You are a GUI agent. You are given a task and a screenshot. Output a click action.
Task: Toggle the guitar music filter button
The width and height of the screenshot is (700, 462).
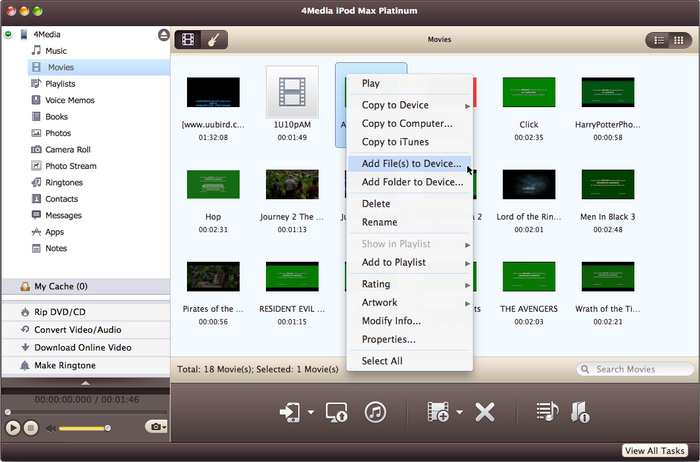(214, 40)
